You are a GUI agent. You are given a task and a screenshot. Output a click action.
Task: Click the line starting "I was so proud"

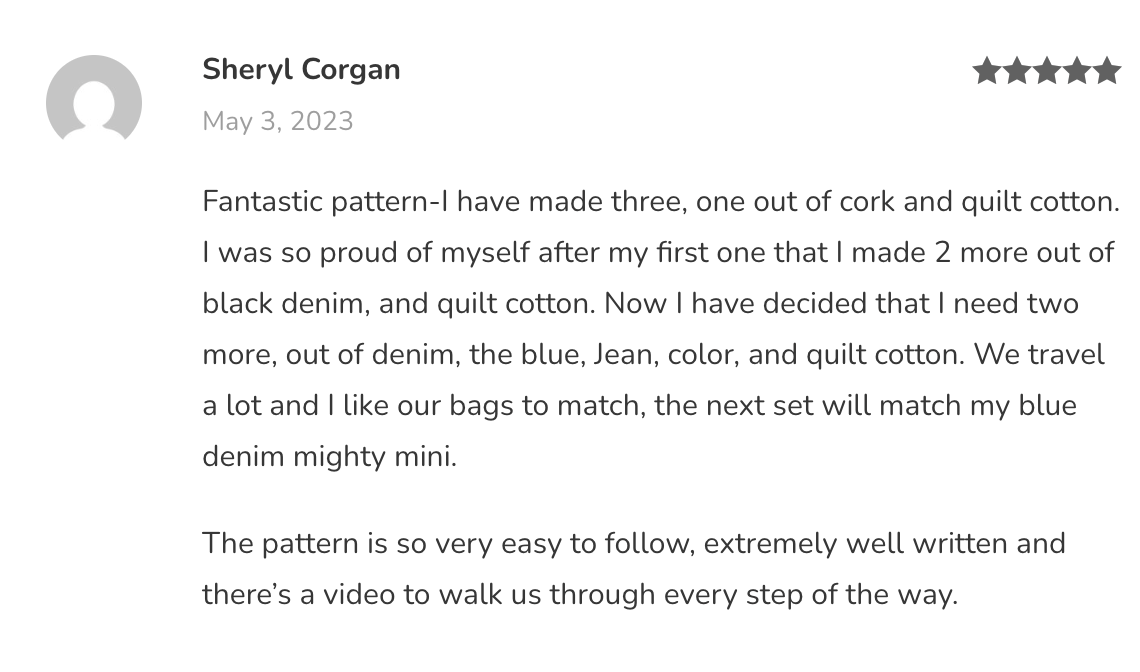point(658,253)
